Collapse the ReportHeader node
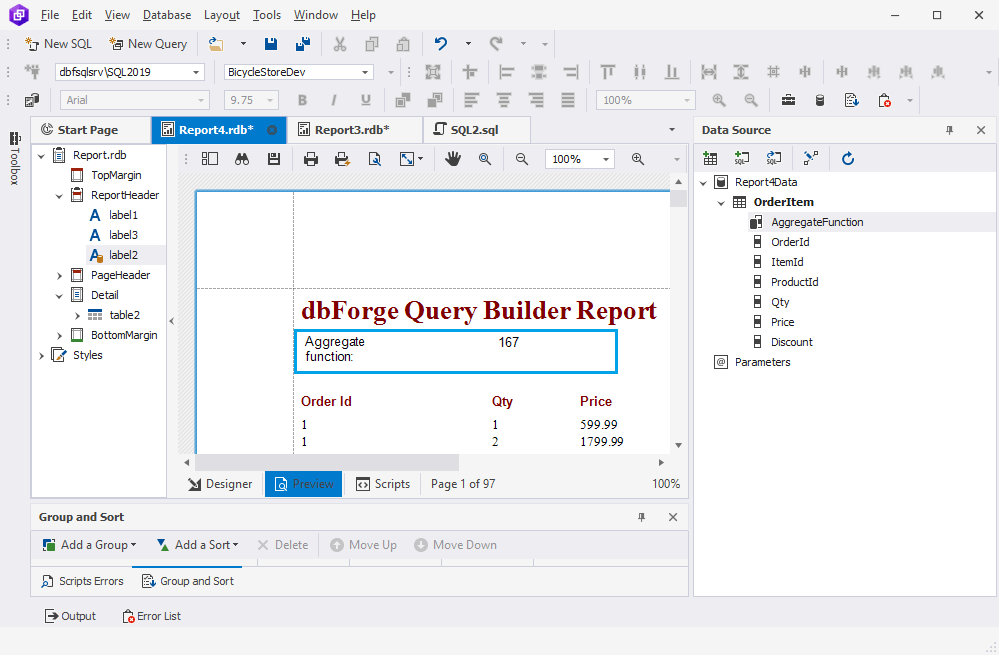999x655 pixels. coord(59,196)
